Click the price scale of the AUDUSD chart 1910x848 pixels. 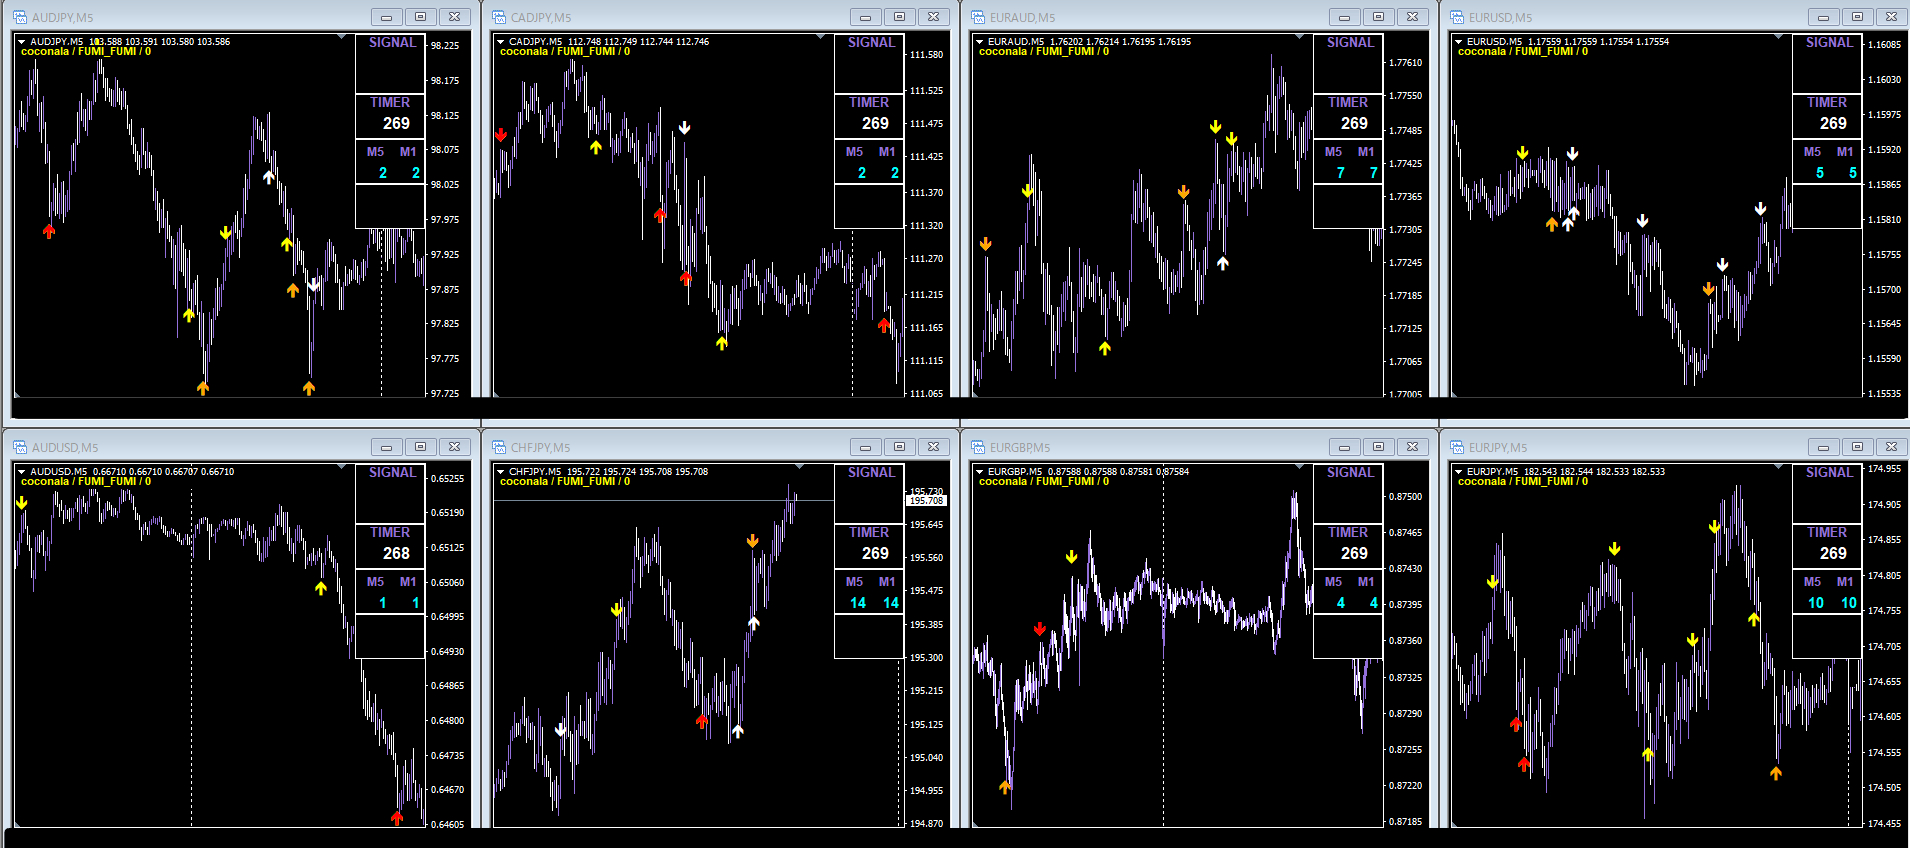(x=448, y=645)
